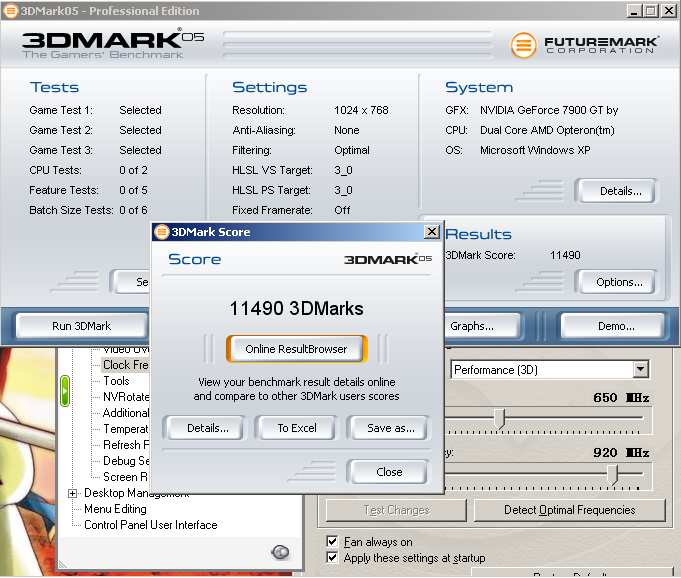Select the Clock Frequency tree item
The height and width of the screenshot is (578, 681).
126,365
